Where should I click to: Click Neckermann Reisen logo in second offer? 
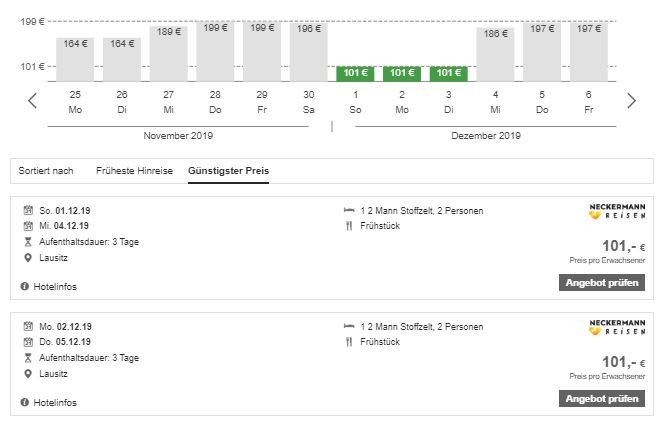pos(617,328)
